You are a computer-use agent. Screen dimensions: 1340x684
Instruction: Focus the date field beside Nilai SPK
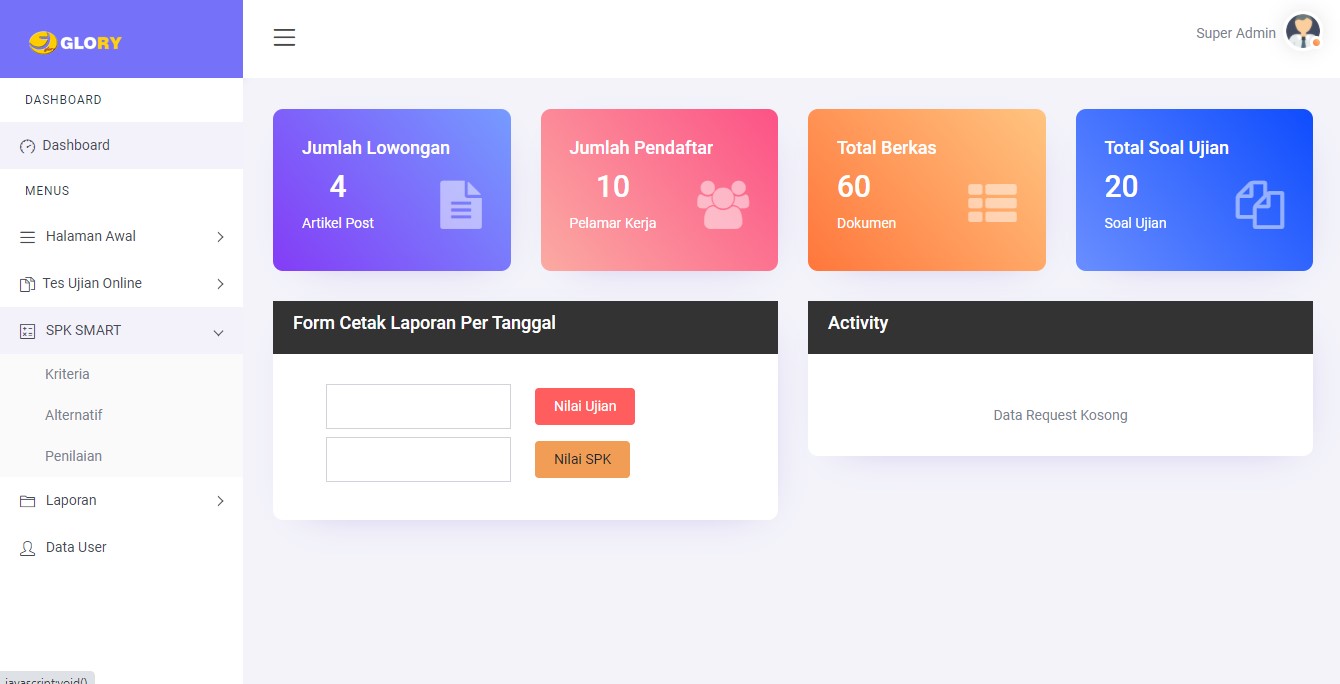point(418,459)
